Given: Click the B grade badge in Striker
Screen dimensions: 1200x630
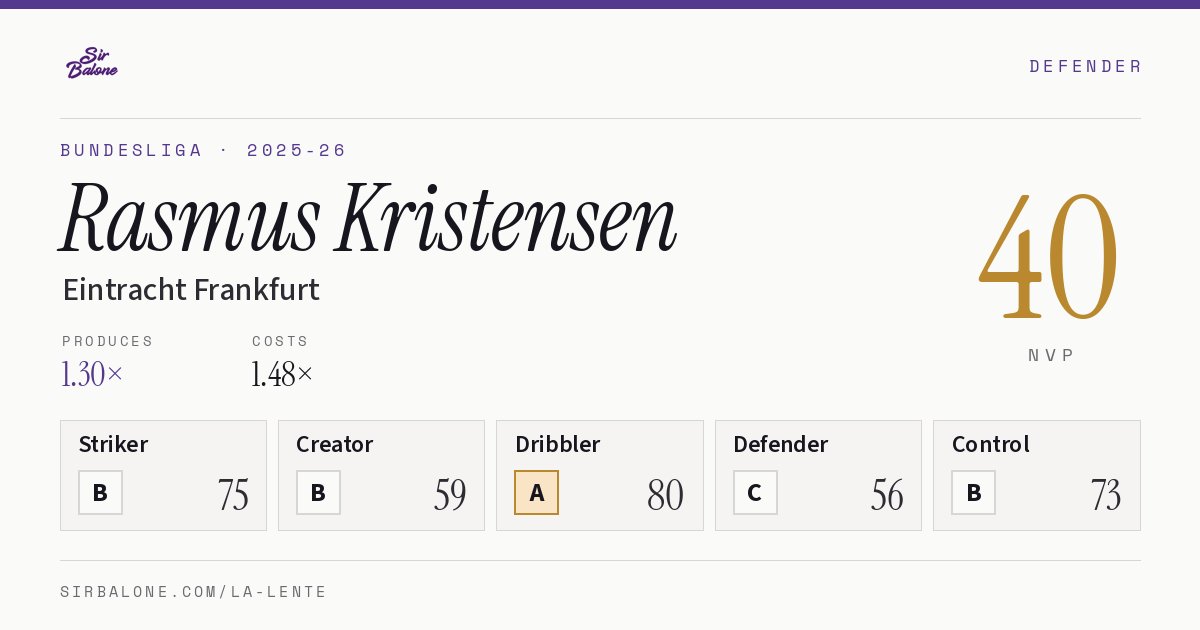Looking at the screenshot, I should click(x=100, y=492).
